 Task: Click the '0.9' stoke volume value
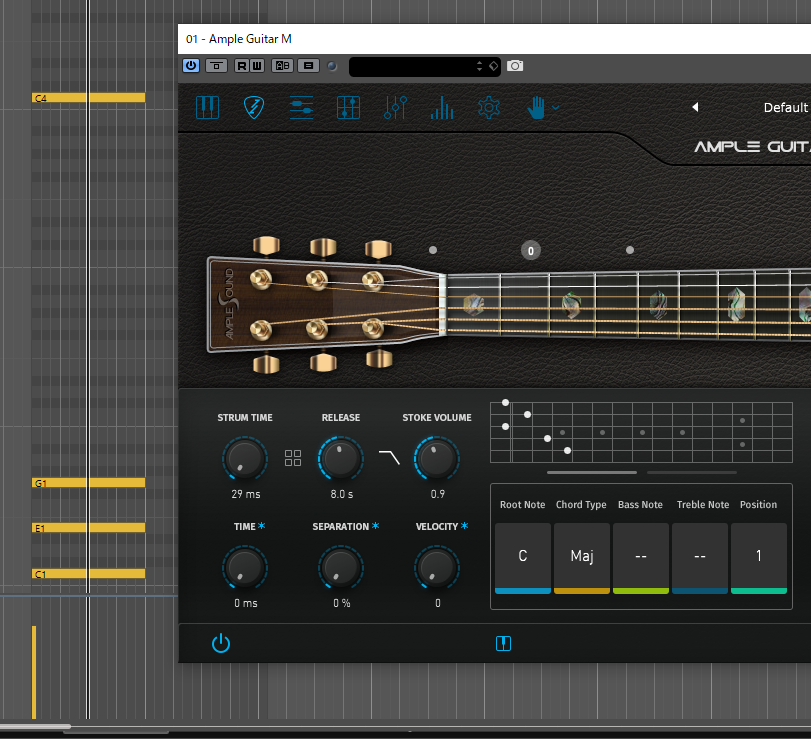(438, 494)
